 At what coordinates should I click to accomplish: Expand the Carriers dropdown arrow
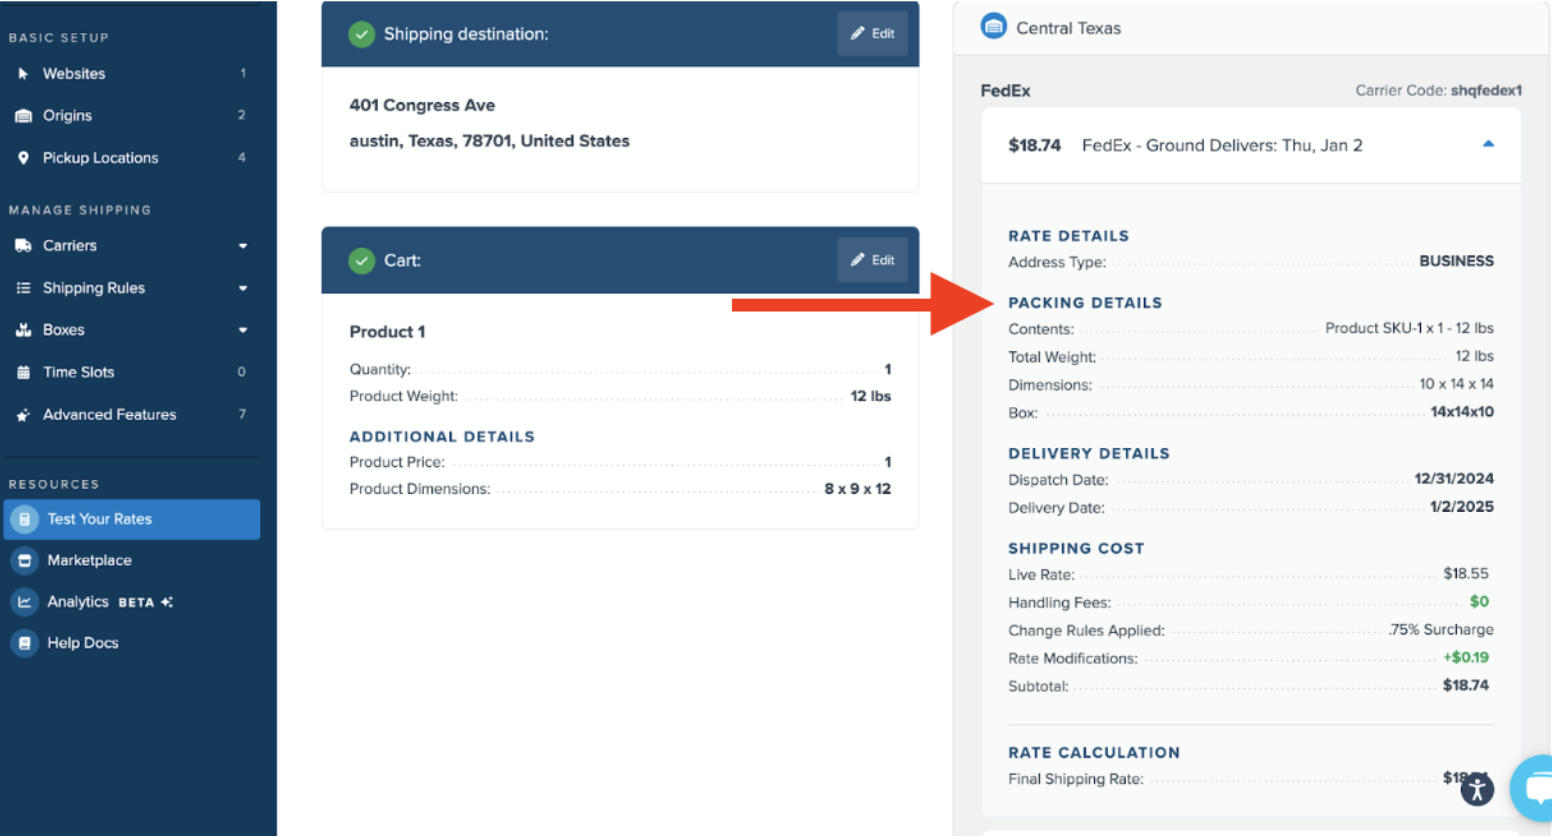(x=242, y=246)
